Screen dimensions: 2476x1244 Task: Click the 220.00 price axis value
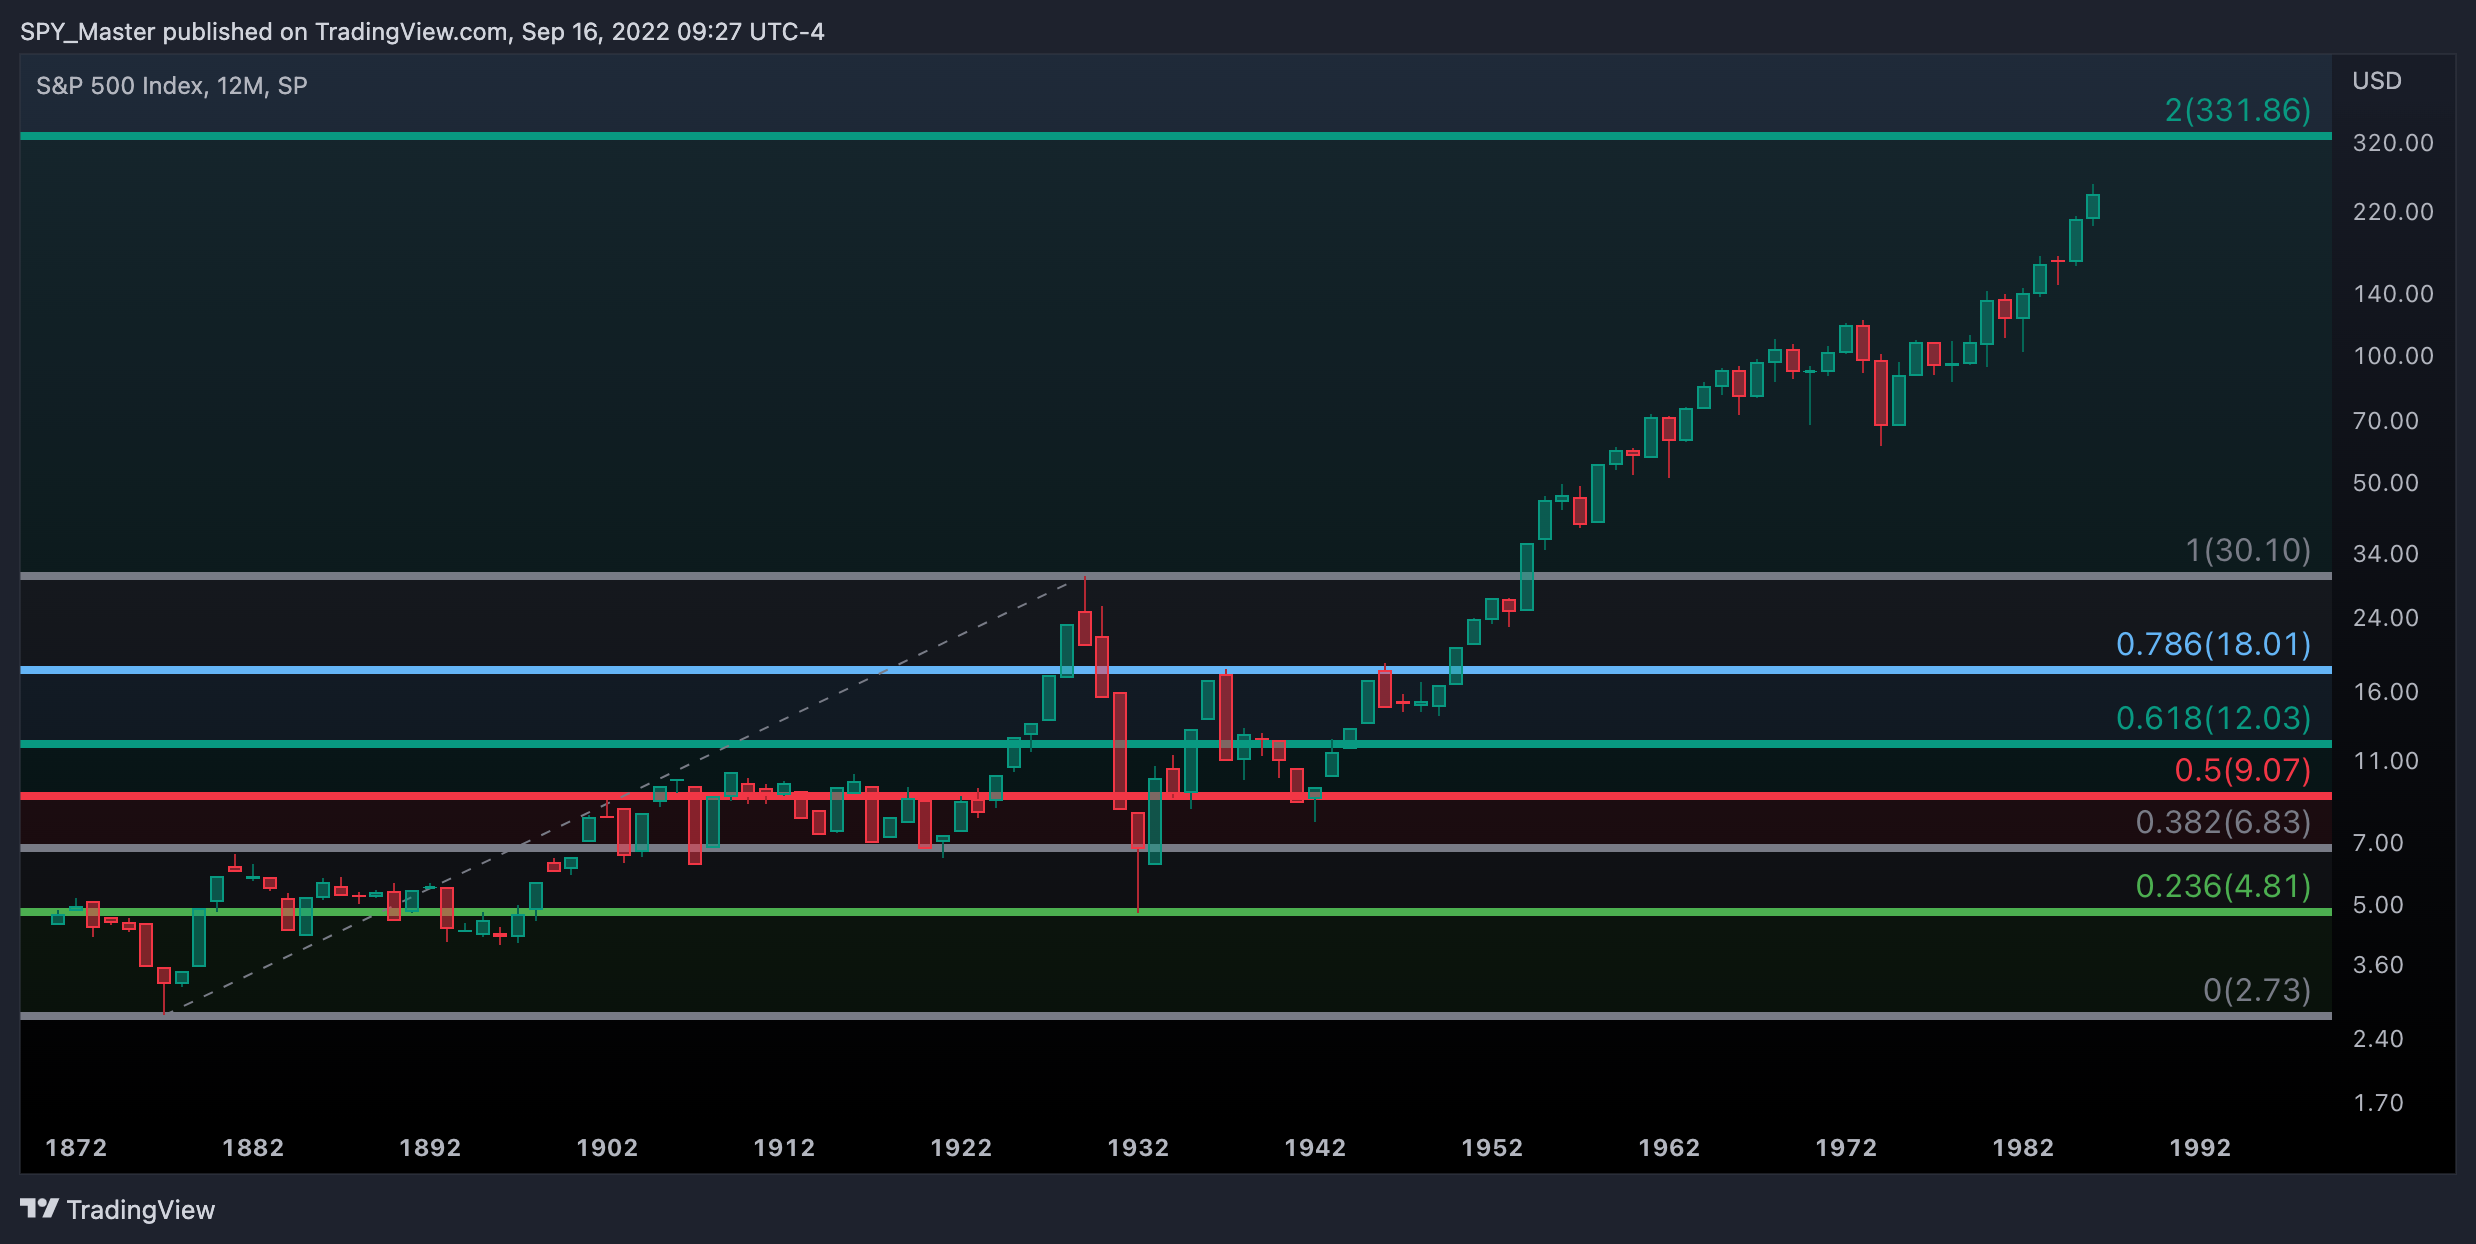pyautogui.click(x=2393, y=212)
